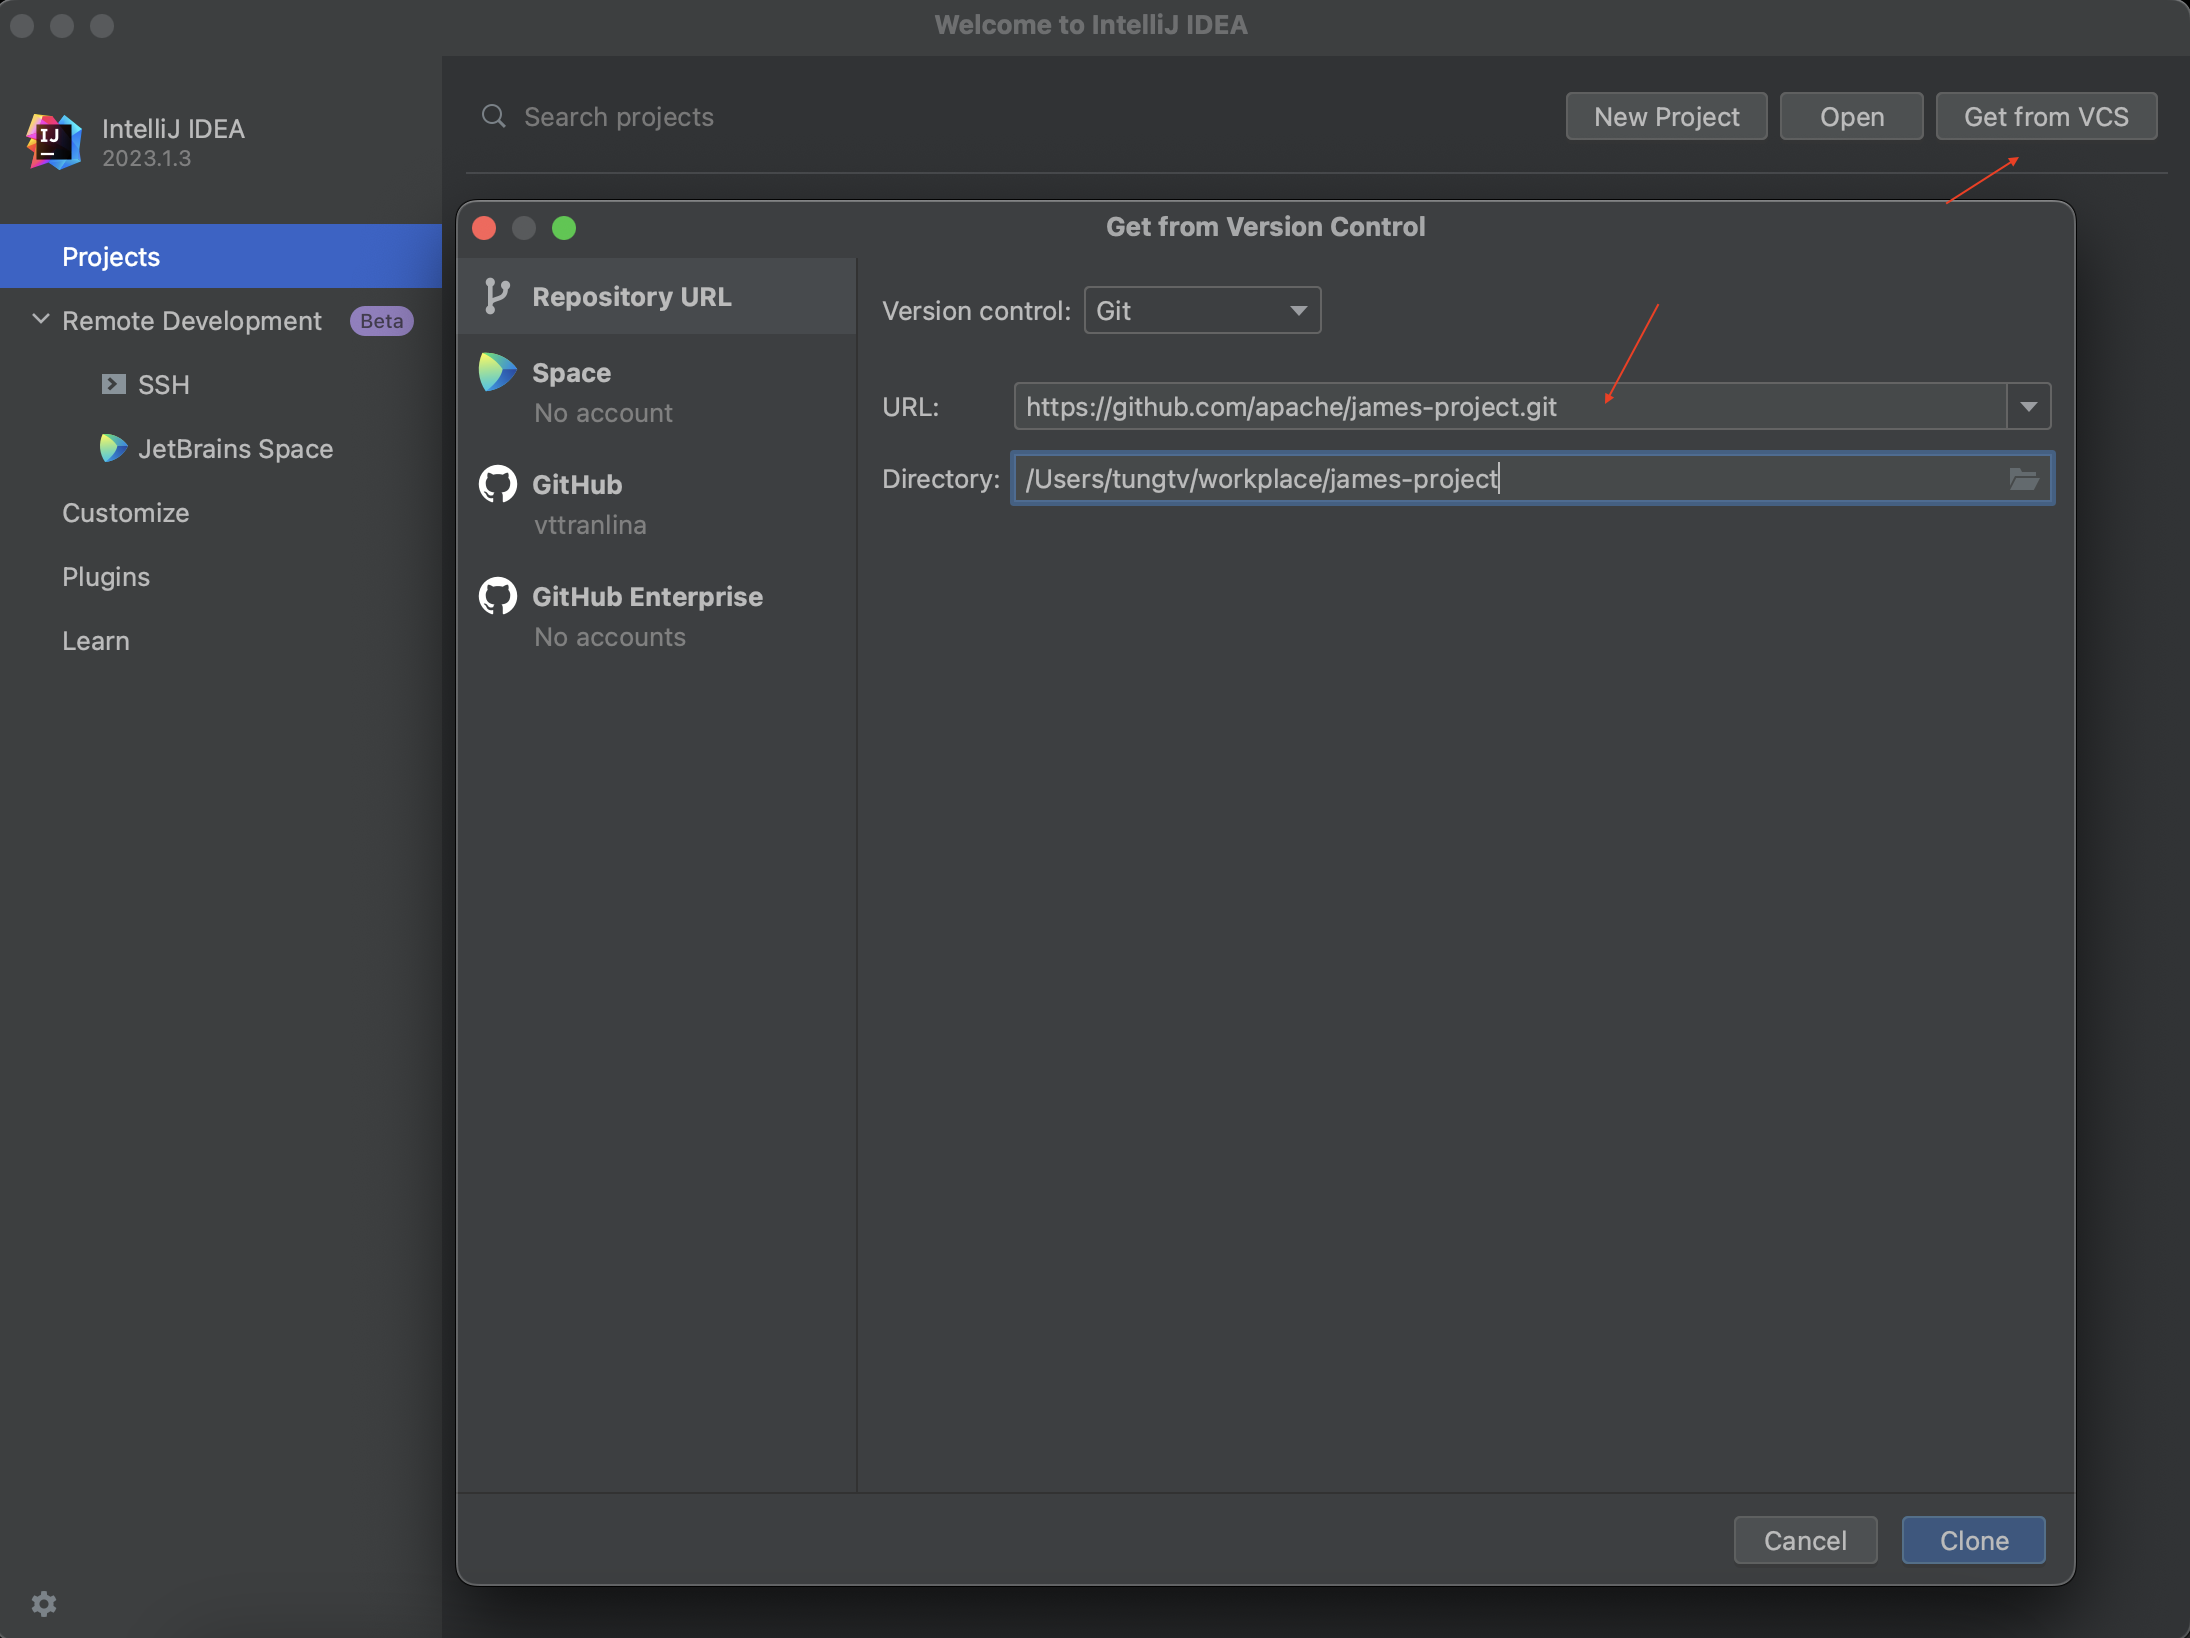Open JetBrains Space remote development
The height and width of the screenshot is (1638, 2190).
point(235,449)
